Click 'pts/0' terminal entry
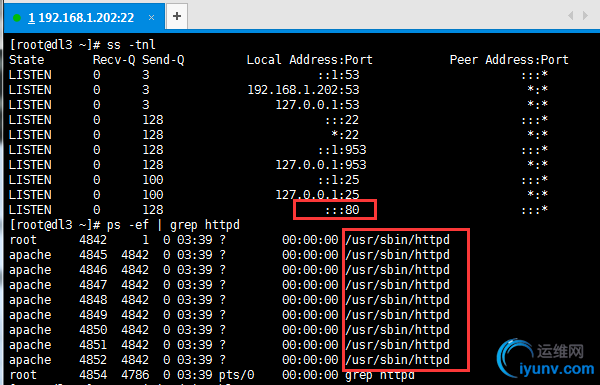Screen dimensions: 600x385 click(x=236, y=375)
